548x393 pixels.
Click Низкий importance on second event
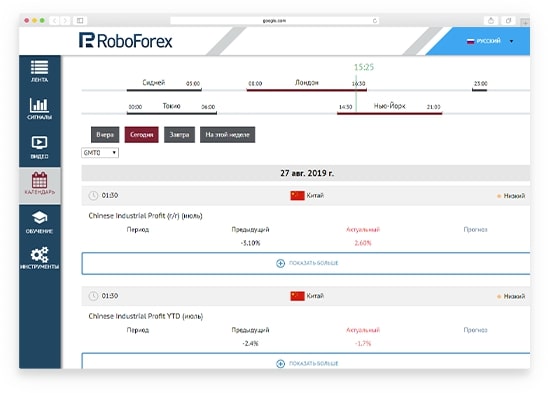tap(511, 296)
